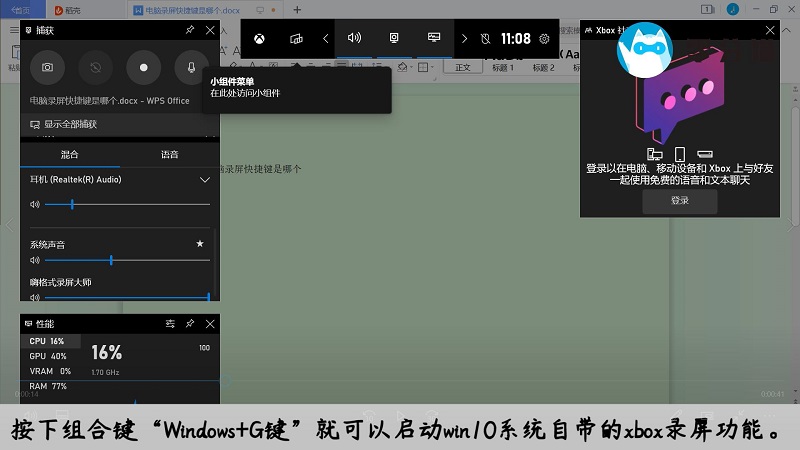Toggle the Capture widget in Game Bar
This screenshot has width=800, height=450.
pos(394,38)
